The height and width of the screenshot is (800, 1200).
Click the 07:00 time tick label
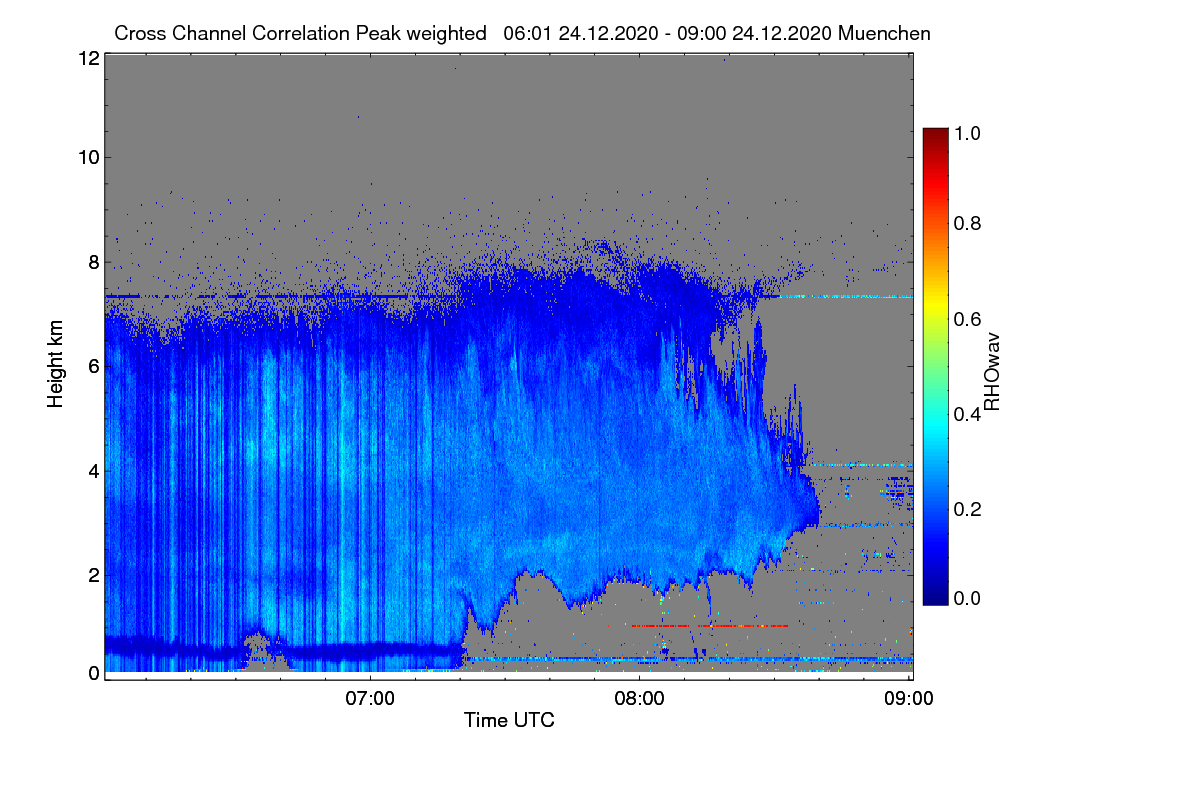(370, 698)
